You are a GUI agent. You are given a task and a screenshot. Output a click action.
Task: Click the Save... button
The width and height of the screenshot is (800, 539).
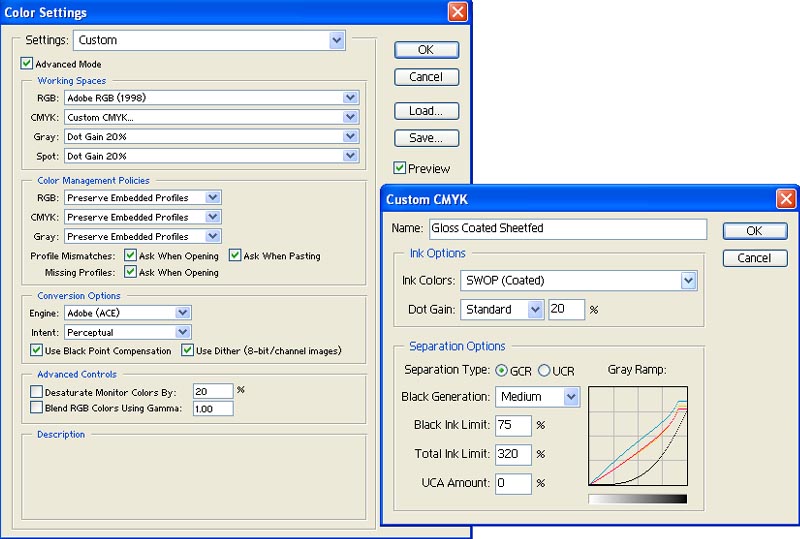coord(426,138)
